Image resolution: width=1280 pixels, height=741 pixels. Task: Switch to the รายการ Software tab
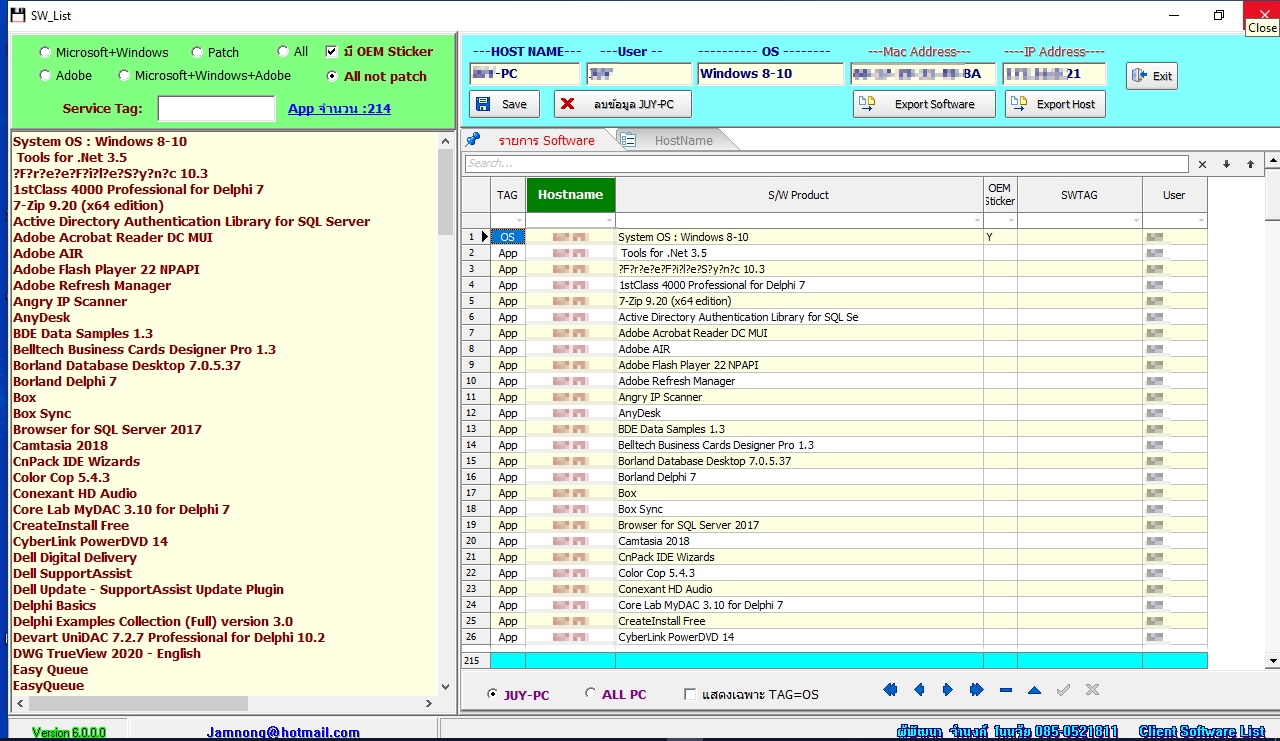pos(550,140)
